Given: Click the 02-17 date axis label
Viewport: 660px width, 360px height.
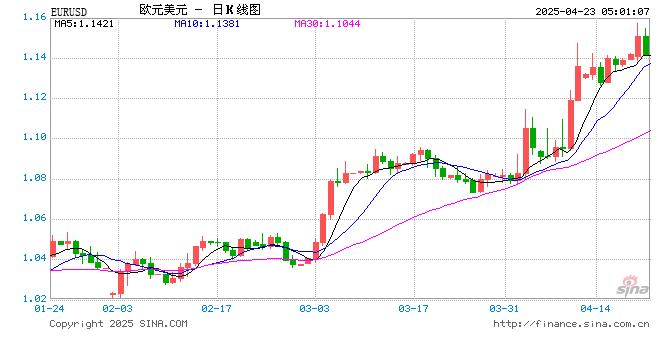Looking at the screenshot, I should click(216, 309).
